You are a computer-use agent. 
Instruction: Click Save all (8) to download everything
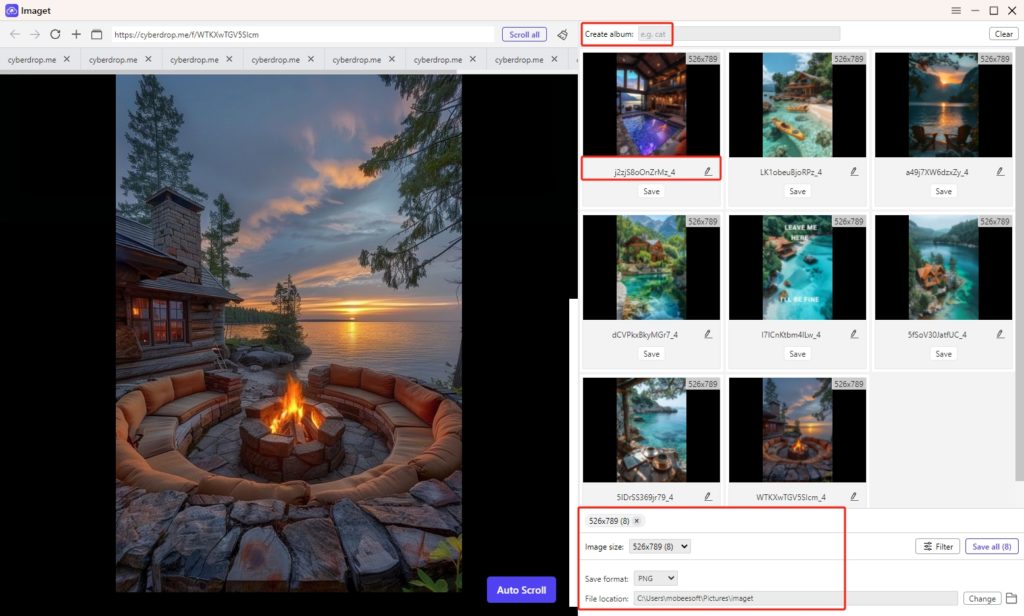[991, 546]
